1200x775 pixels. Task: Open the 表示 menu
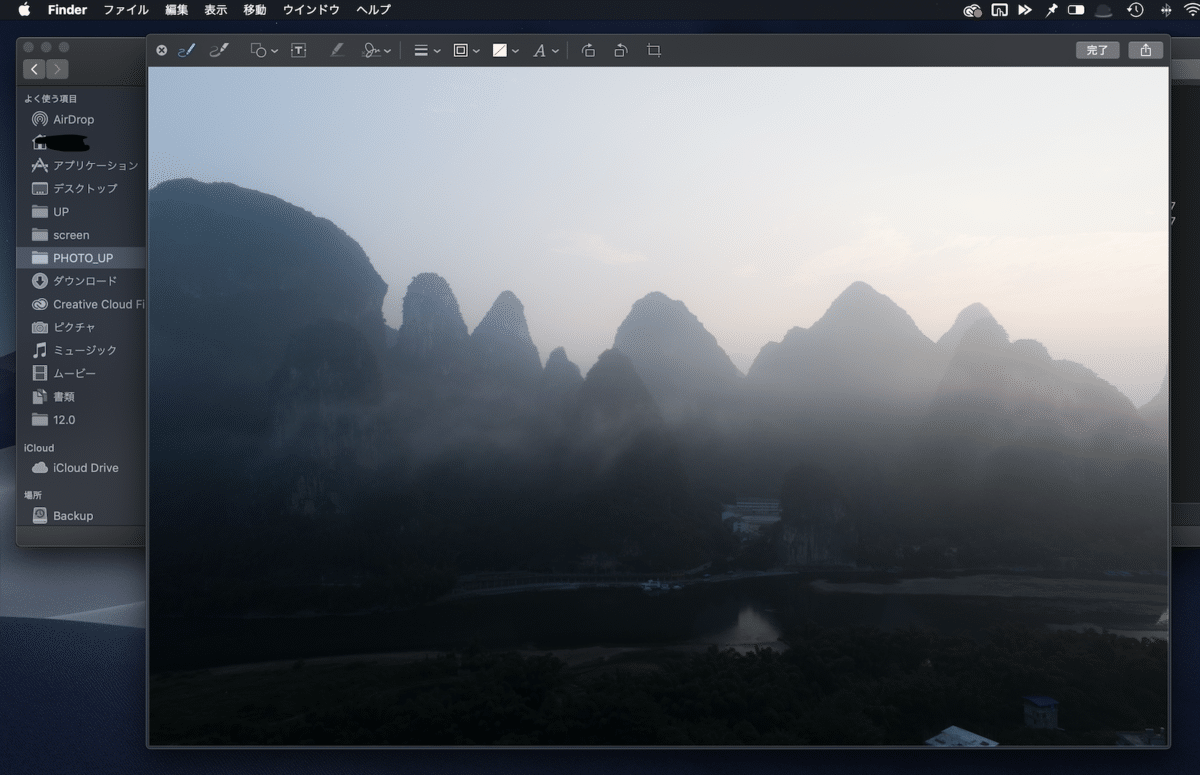click(x=216, y=10)
